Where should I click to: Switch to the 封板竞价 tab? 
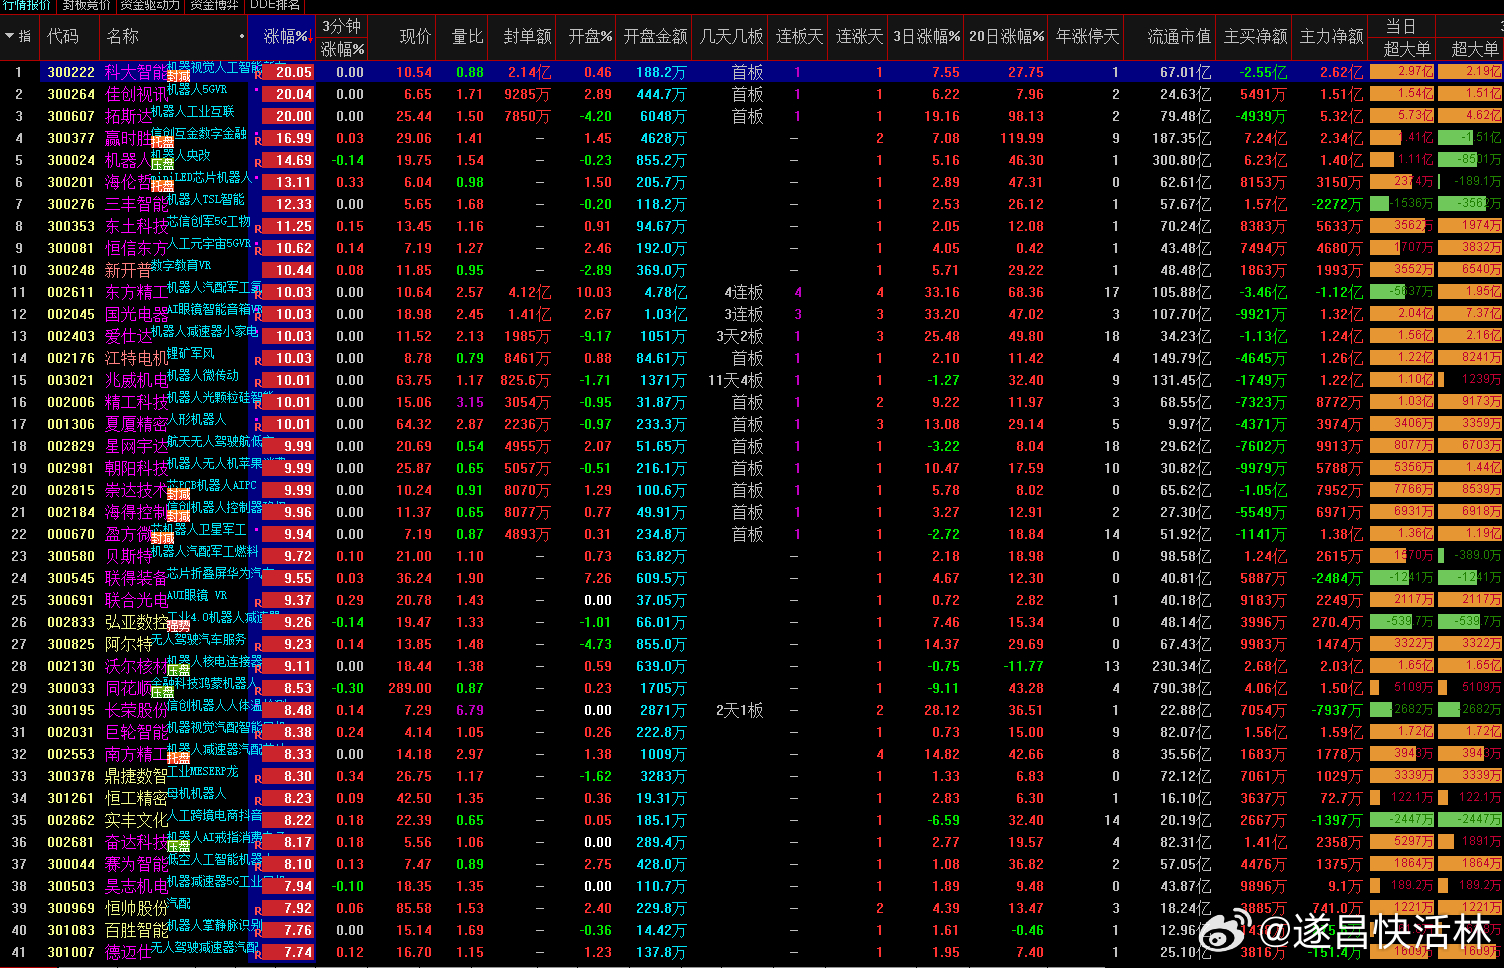(87, 5)
